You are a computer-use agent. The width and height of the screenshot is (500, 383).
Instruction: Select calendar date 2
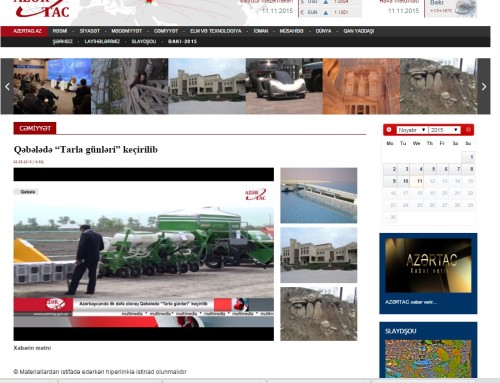391,169
